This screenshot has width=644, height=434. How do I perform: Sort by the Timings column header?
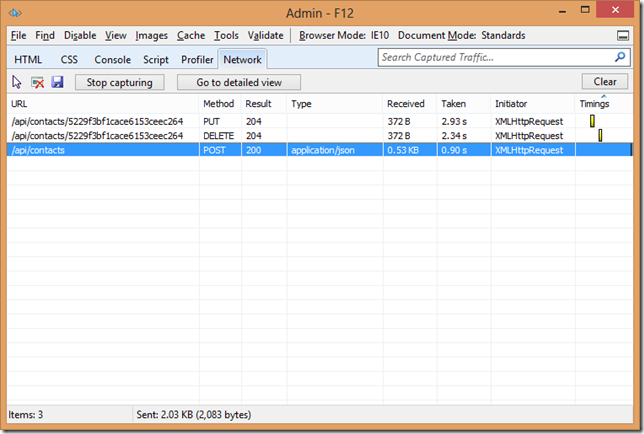tap(594, 104)
